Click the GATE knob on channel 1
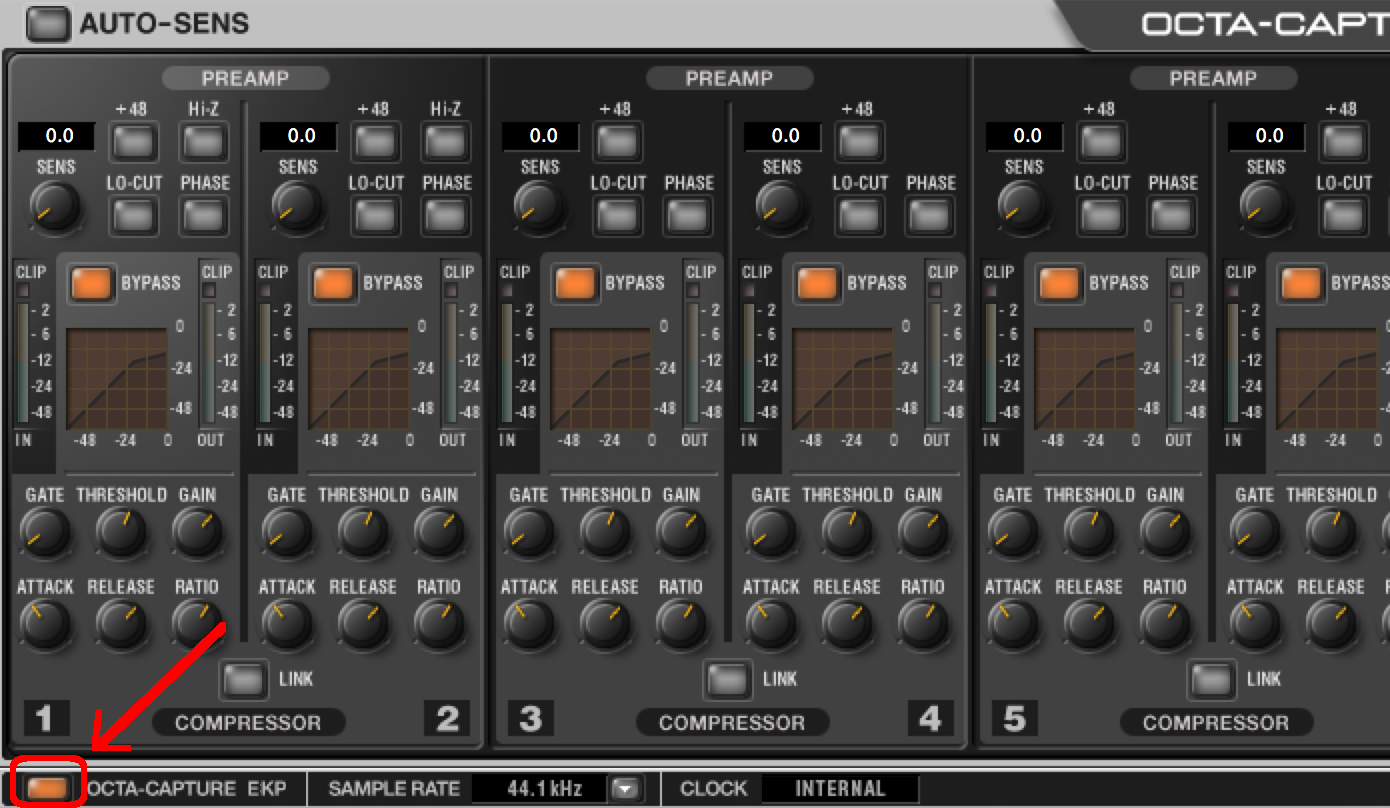 45,532
